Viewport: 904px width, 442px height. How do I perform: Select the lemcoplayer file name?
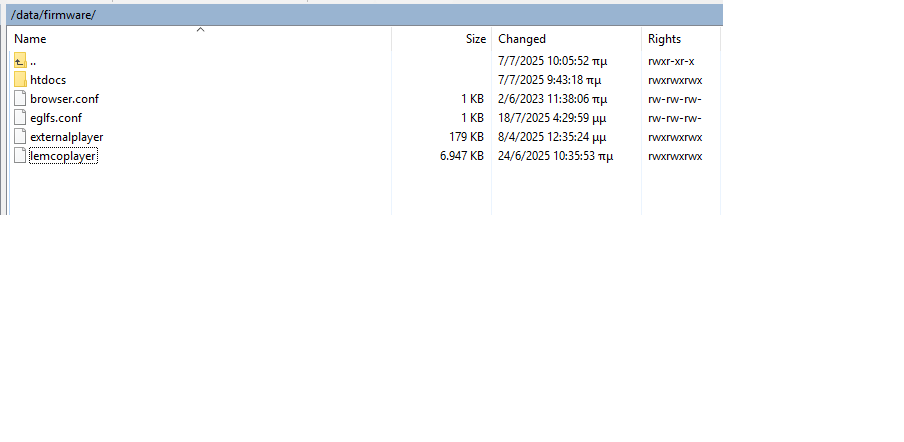click(63, 156)
